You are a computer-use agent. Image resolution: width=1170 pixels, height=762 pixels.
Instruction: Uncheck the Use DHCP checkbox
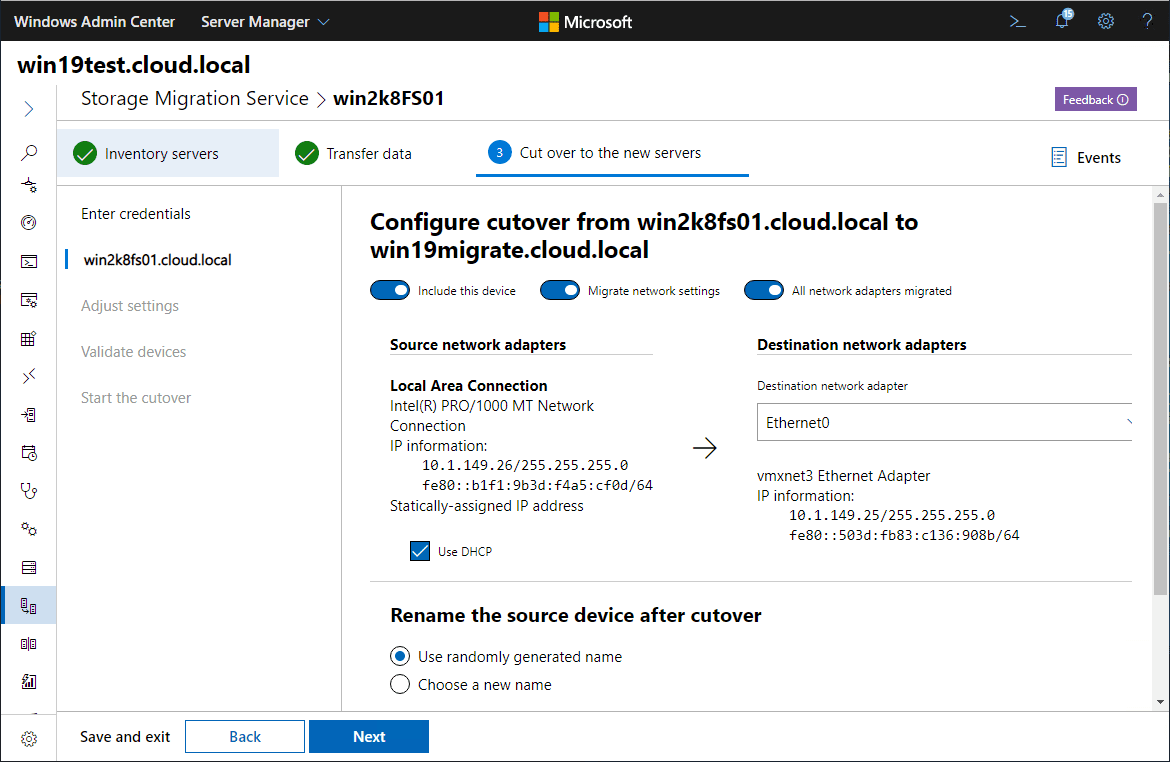420,551
